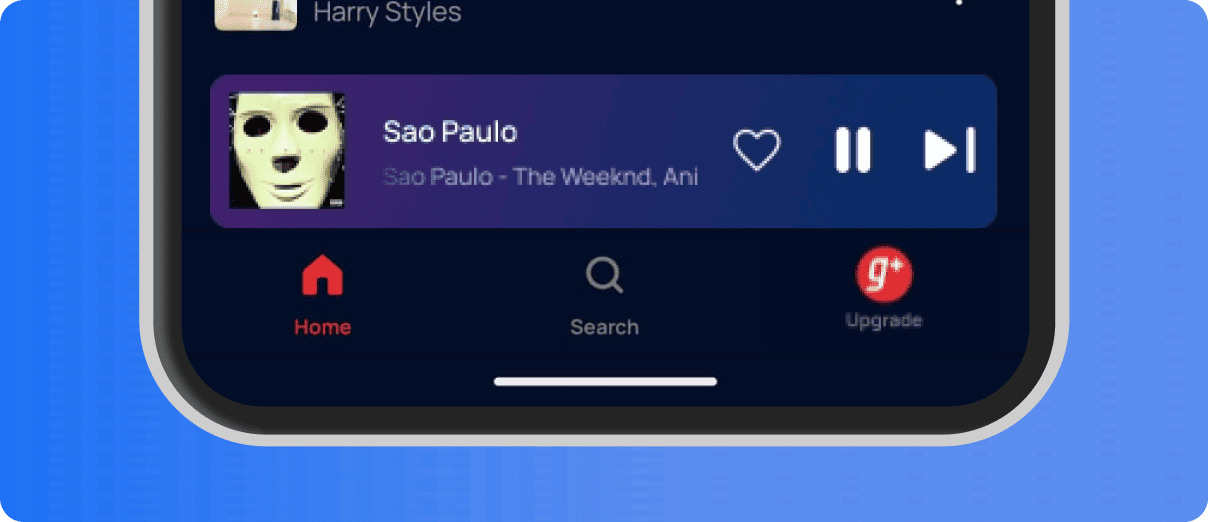
Task: Tap the 'Sao Paulo - The Weeknd, Ani' subtitle
Action: [541, 177]
